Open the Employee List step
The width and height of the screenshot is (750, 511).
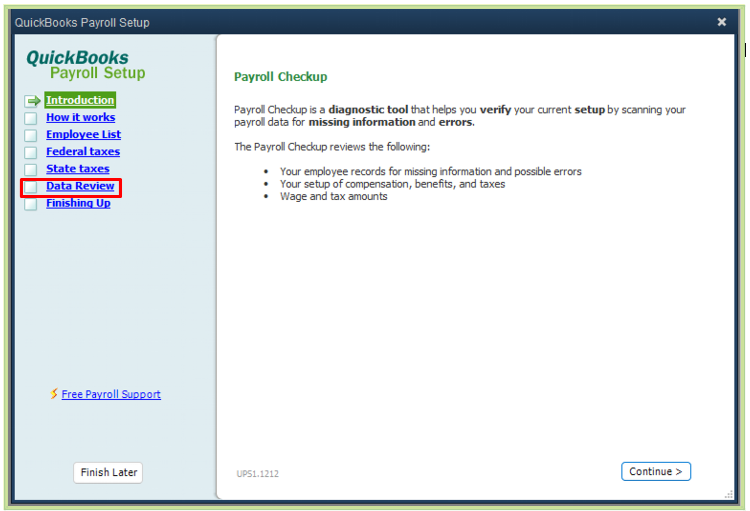coord(83,134)
